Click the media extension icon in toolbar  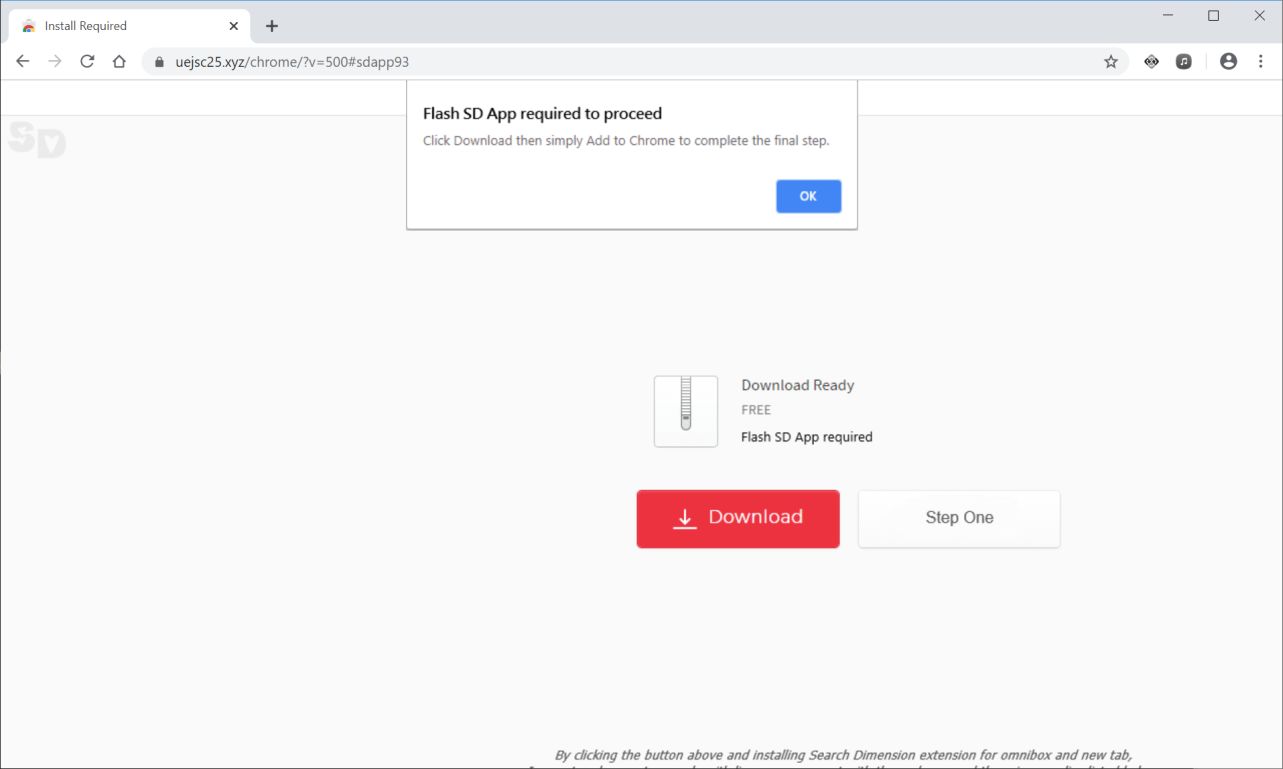click(x=1184, y=61)
